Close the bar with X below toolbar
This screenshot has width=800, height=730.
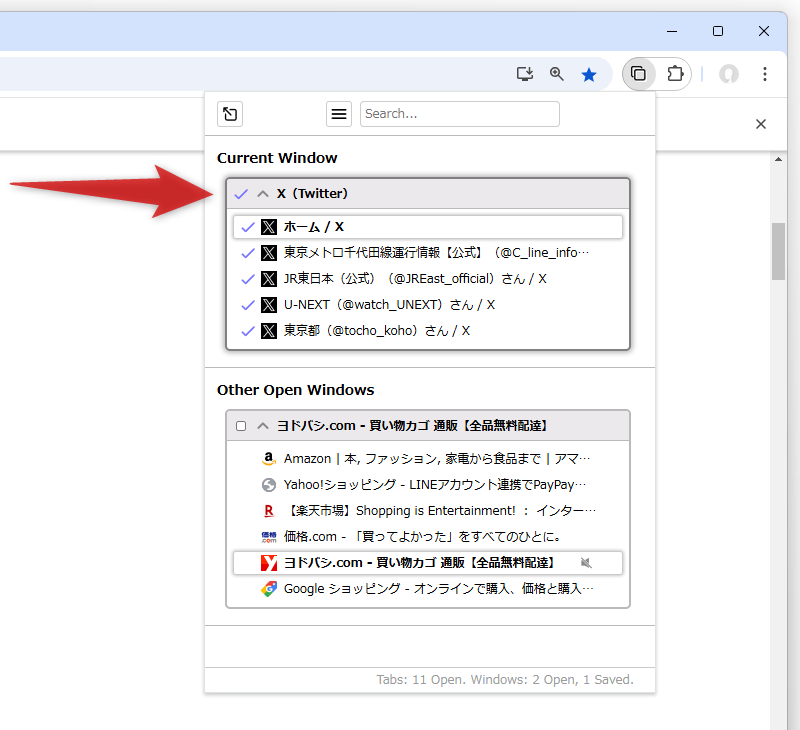[761, 124]
